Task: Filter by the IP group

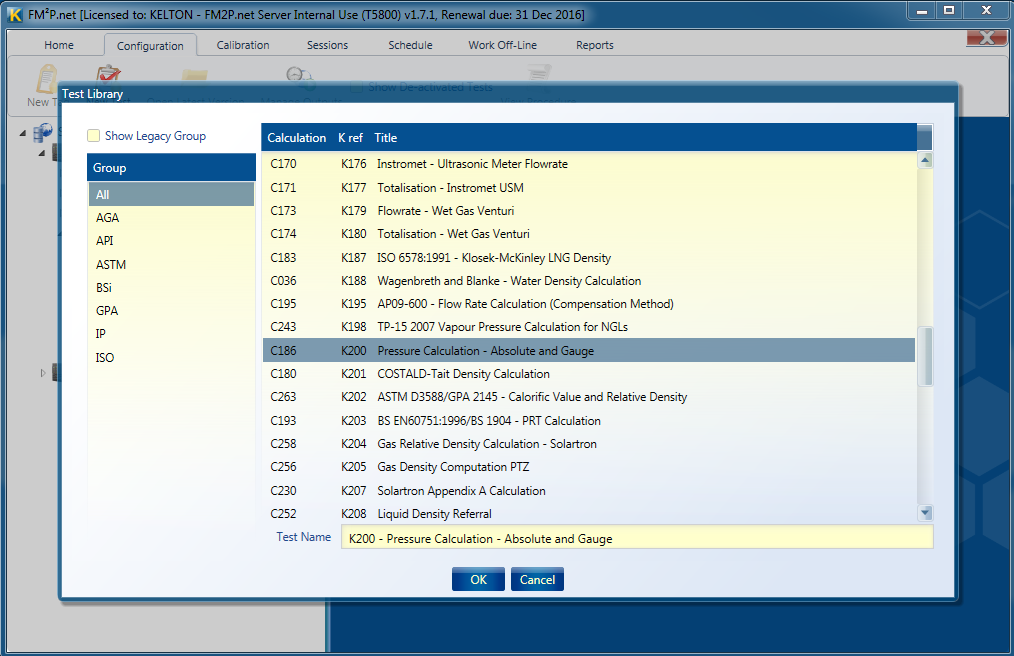Action: tap(171, 334)
